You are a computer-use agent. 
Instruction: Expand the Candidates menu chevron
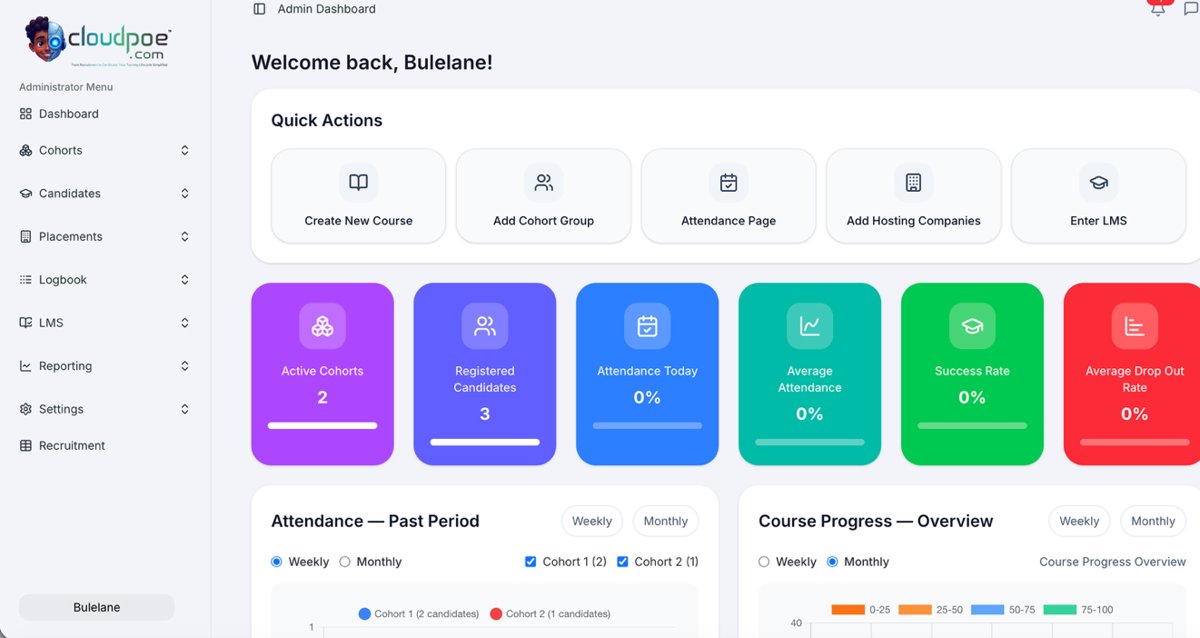185,194
